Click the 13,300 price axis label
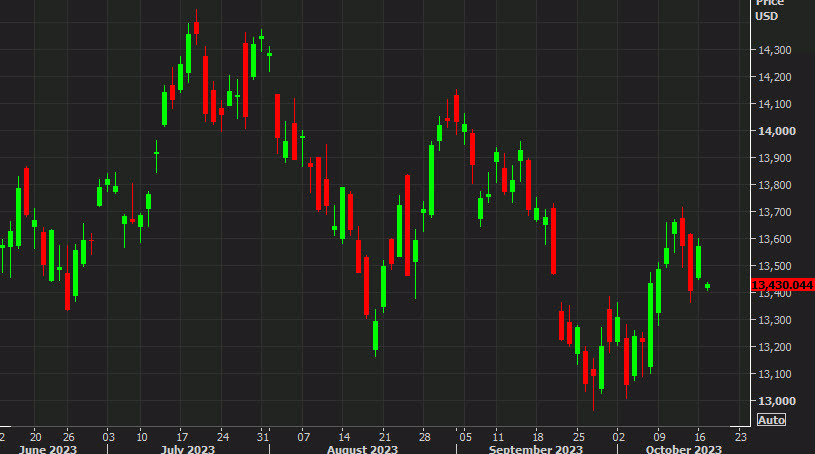This screenshot has height=454, width=815. (774, 320)
